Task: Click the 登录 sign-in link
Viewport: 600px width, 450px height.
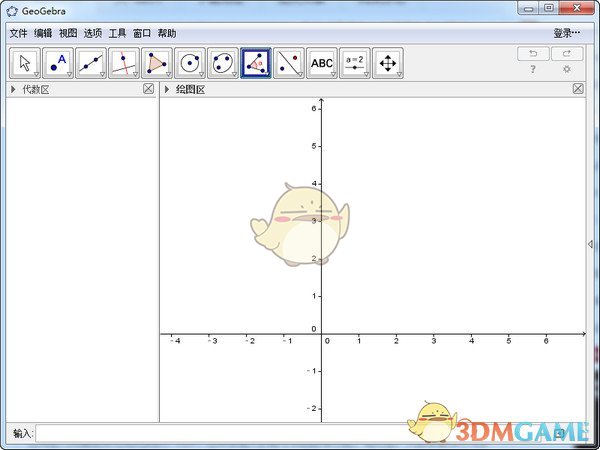Action: tap(567, 34)
